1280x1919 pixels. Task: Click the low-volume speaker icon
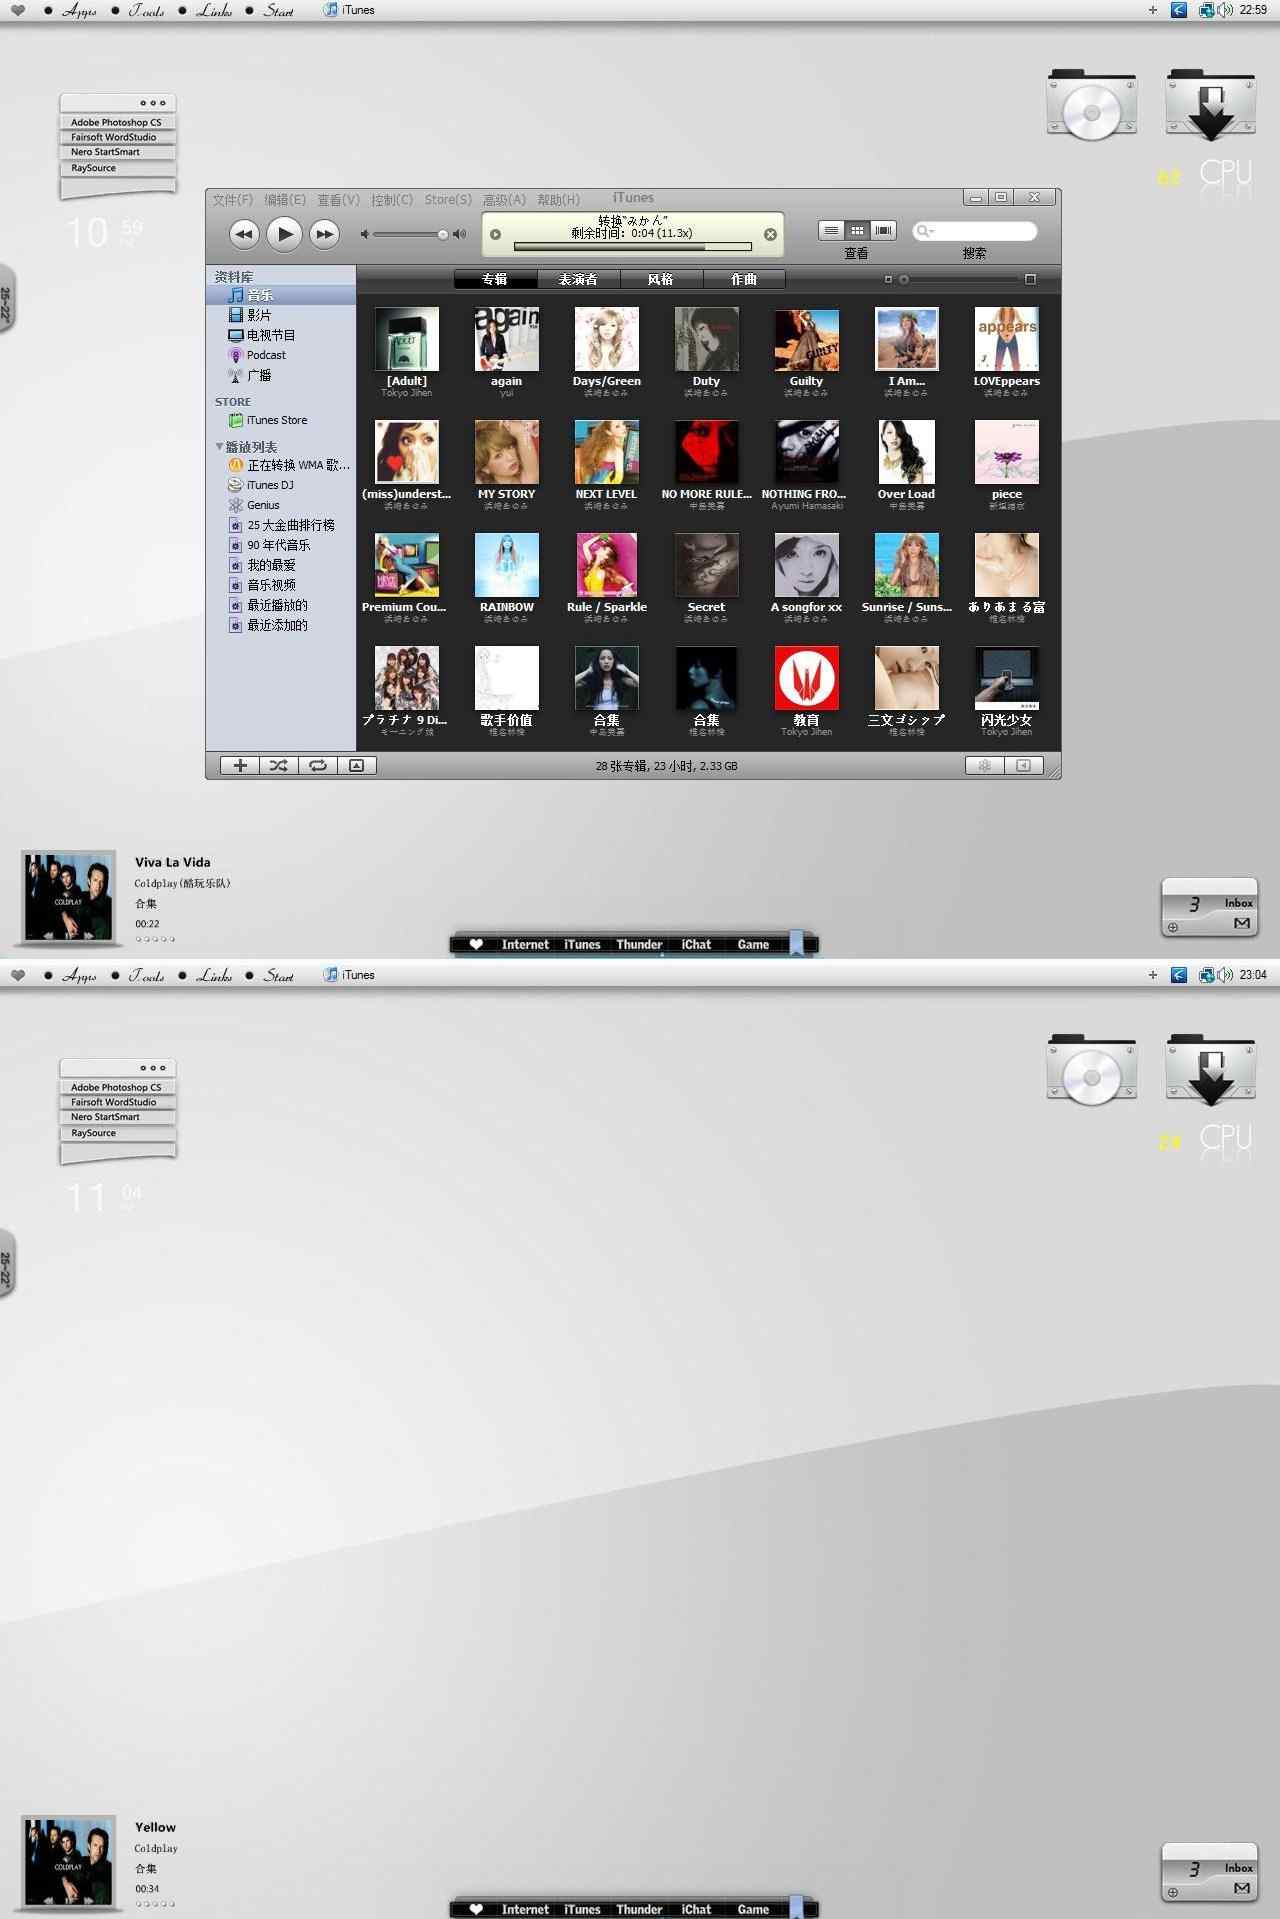365,234
